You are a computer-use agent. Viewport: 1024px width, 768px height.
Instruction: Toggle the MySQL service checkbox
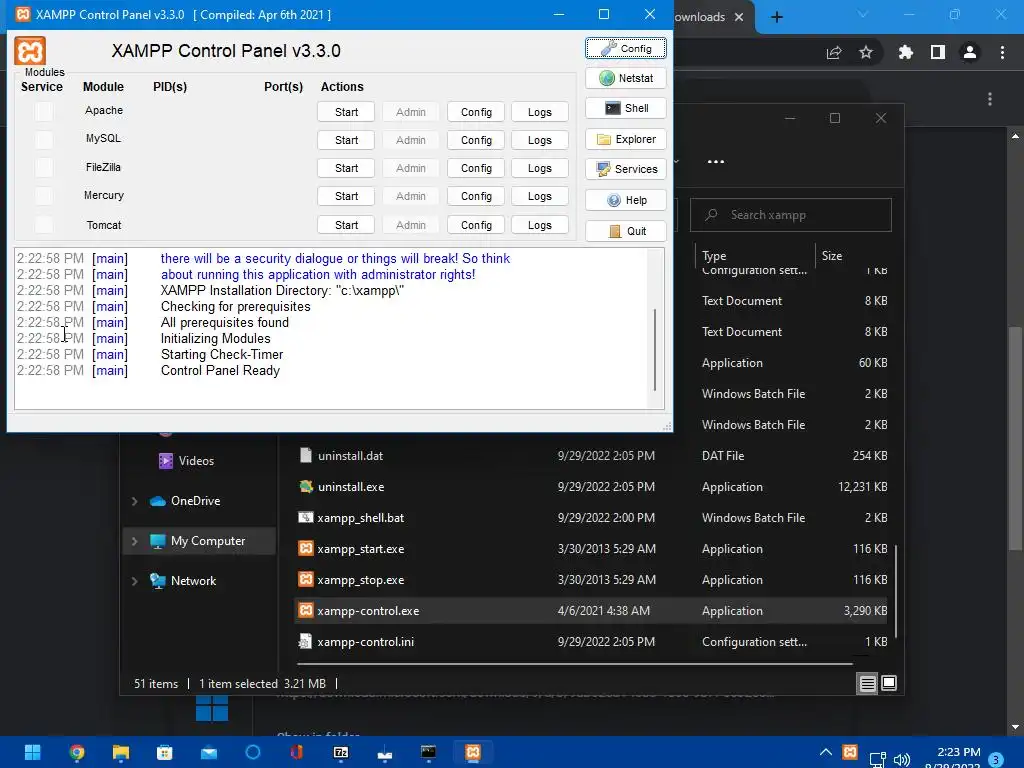44,140
